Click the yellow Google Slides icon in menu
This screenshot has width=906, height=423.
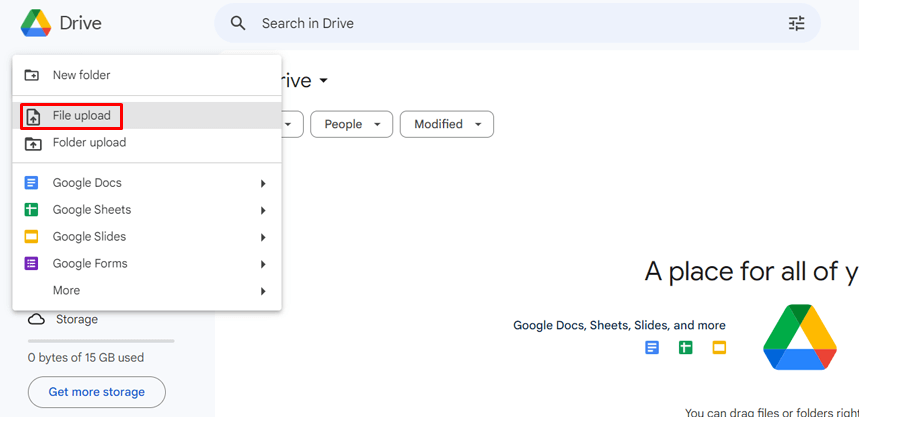(31, 237)
